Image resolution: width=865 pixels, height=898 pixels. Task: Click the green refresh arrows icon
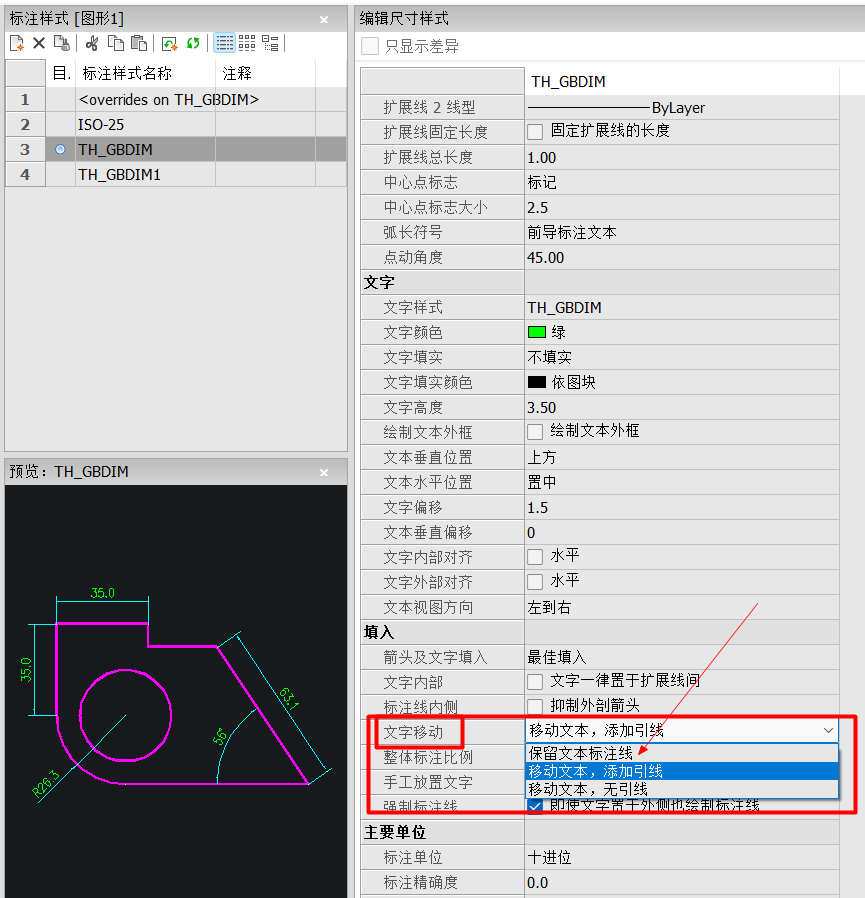pos(193,43)
